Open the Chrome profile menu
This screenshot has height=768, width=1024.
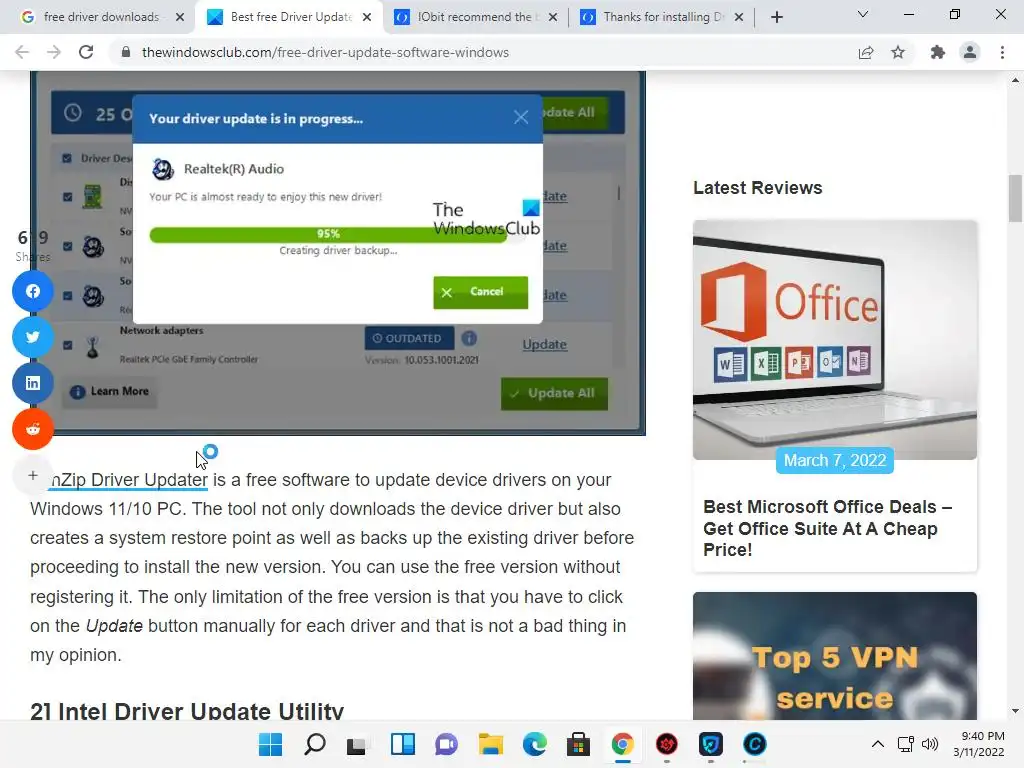click(x=970, y=52)
